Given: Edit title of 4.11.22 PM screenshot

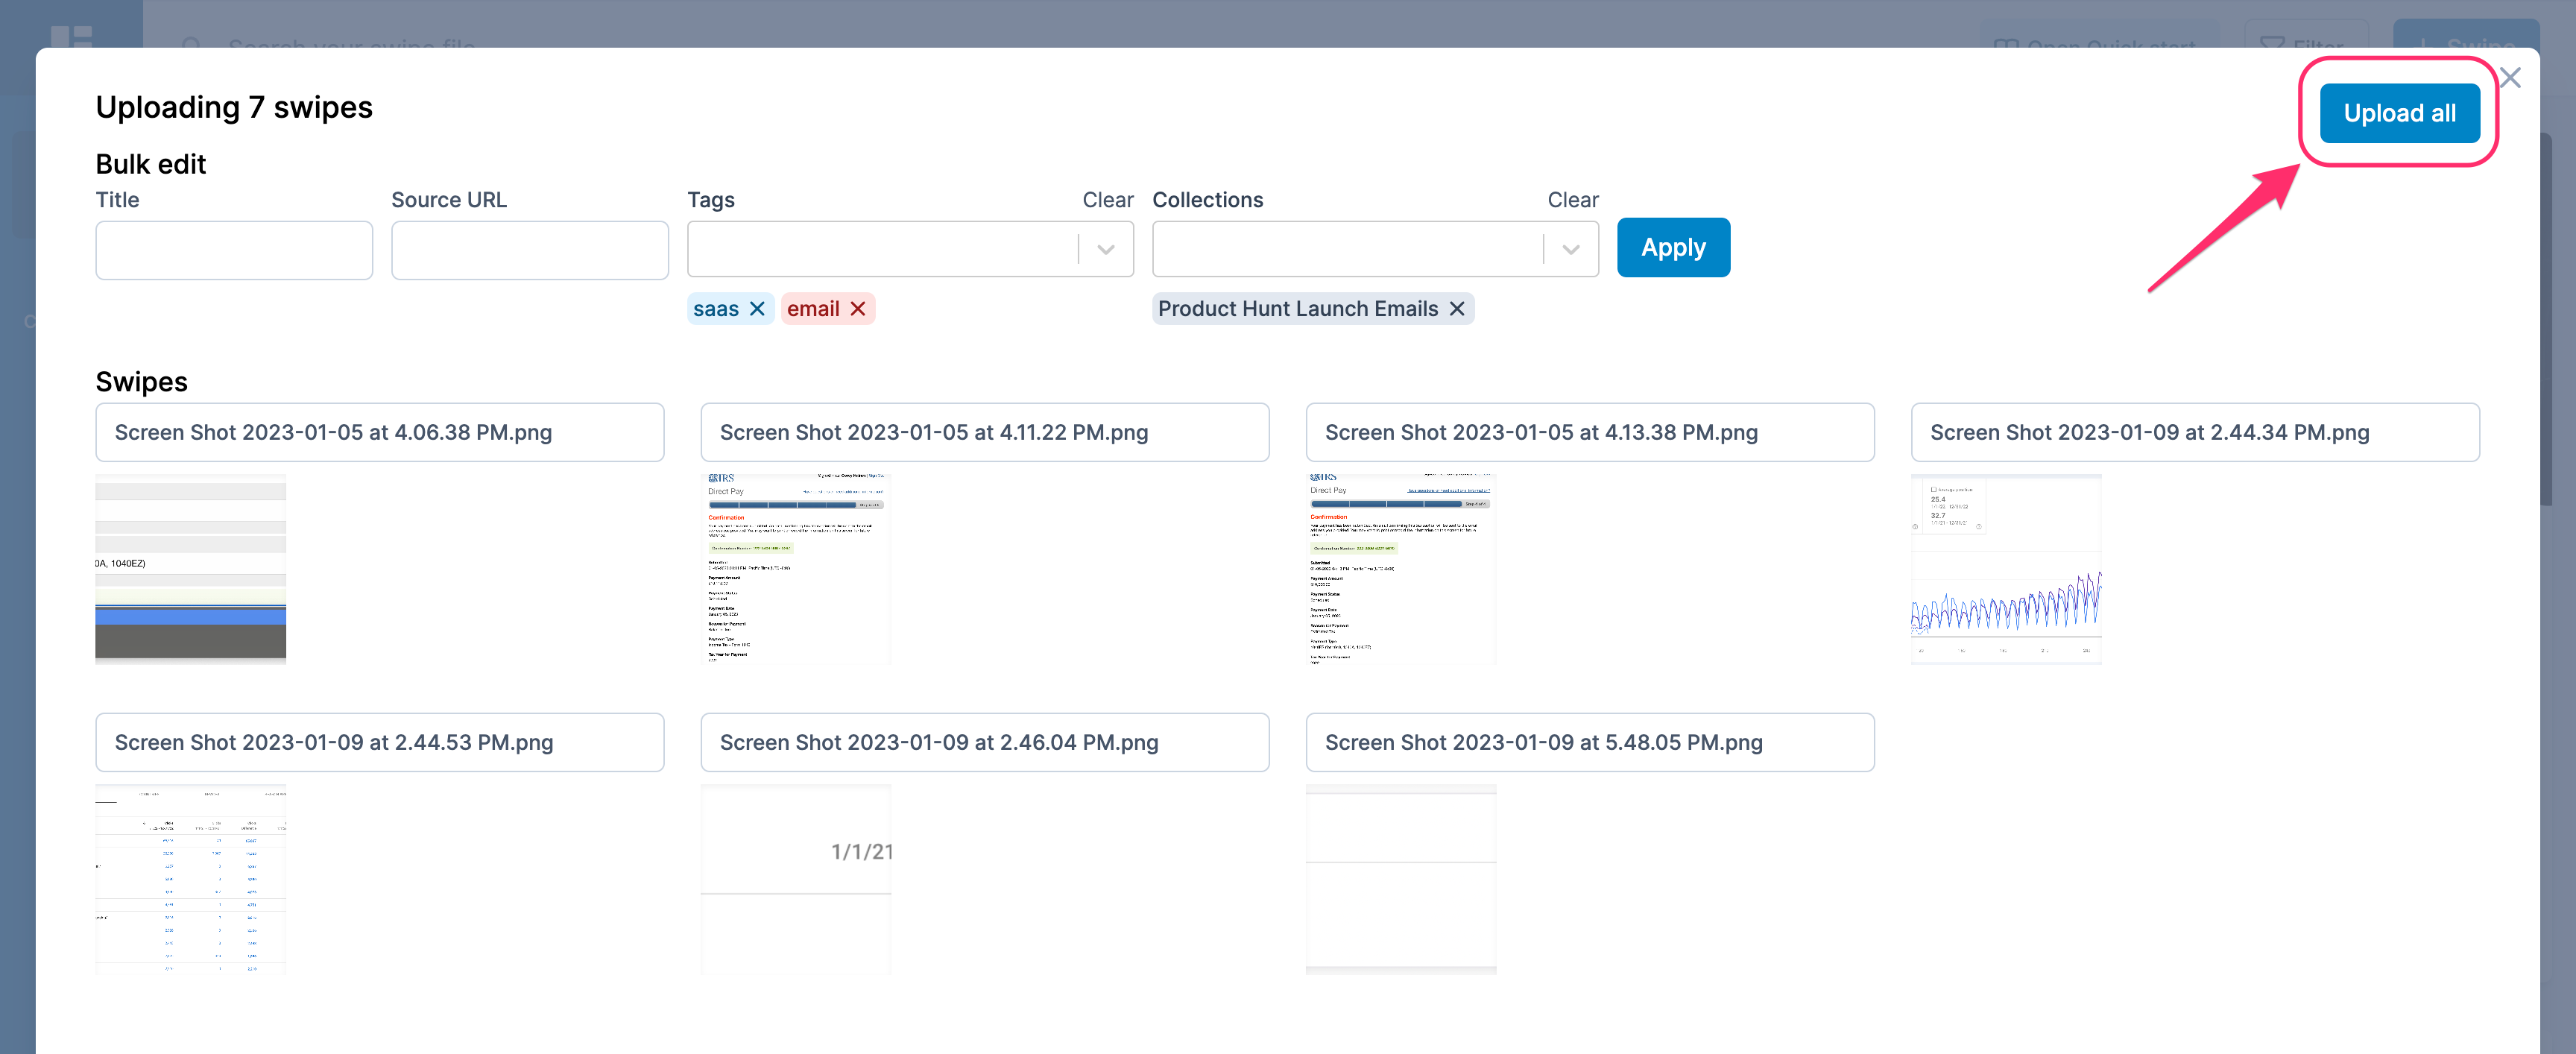Looking at the screenshot, I should [984, 432].
